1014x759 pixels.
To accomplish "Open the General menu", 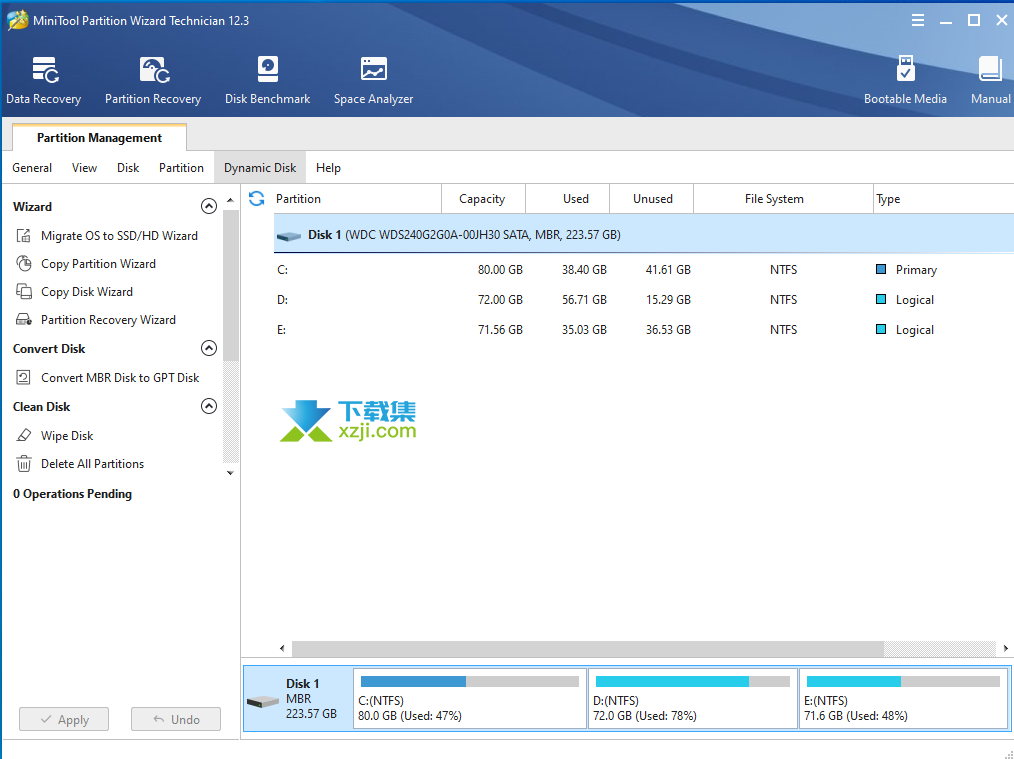I will tap(32, 168).
